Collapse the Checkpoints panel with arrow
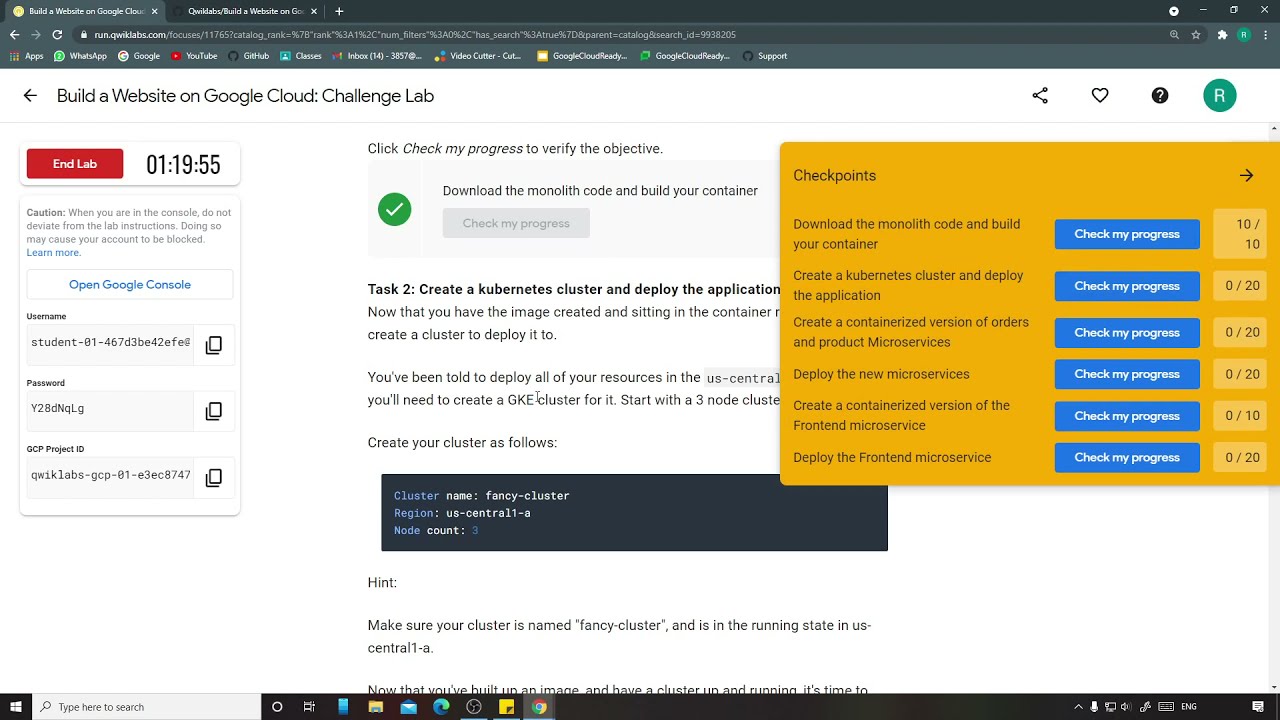The height and width of the screenshot is (720, 1280). pos(1246,176)
